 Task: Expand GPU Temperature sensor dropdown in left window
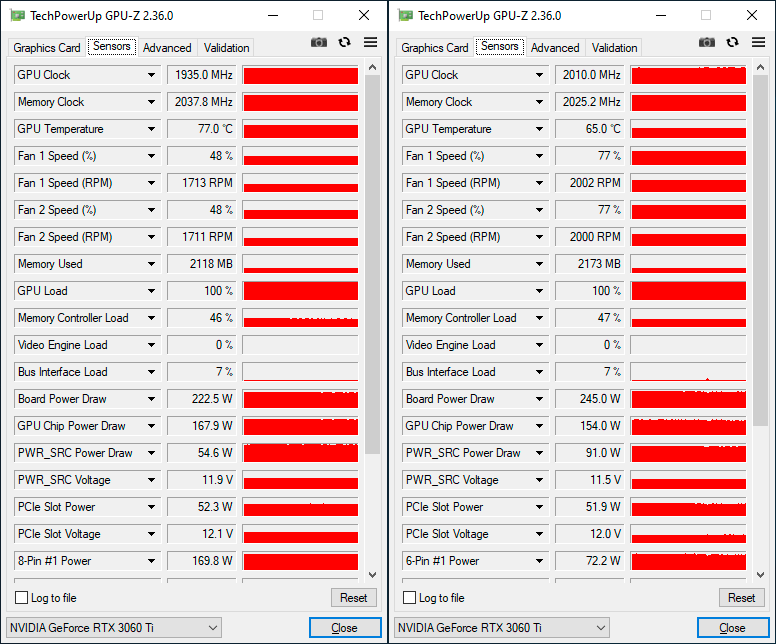pyautogui.click(x=152, y=129)
